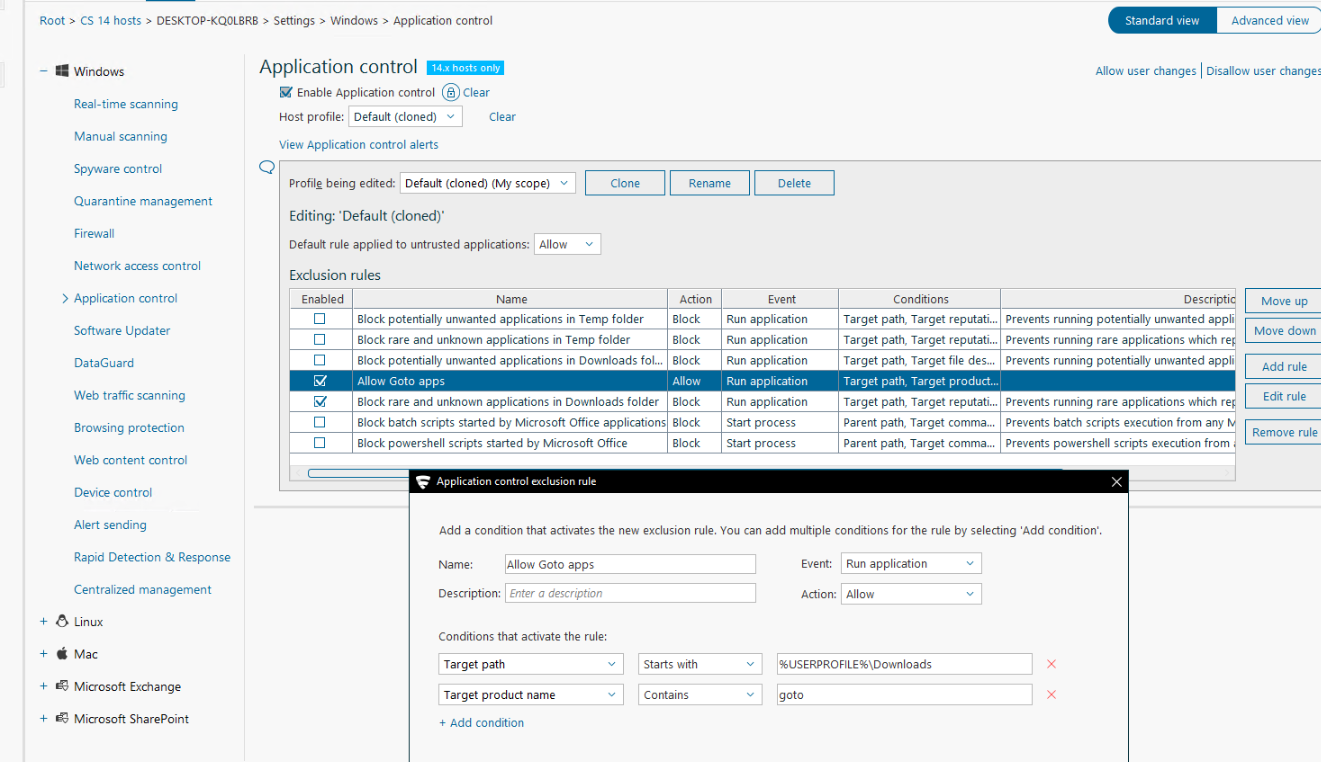Expand the Application control chevron in the sidebar
The image size is (1321, 762).
click(65, 298)
